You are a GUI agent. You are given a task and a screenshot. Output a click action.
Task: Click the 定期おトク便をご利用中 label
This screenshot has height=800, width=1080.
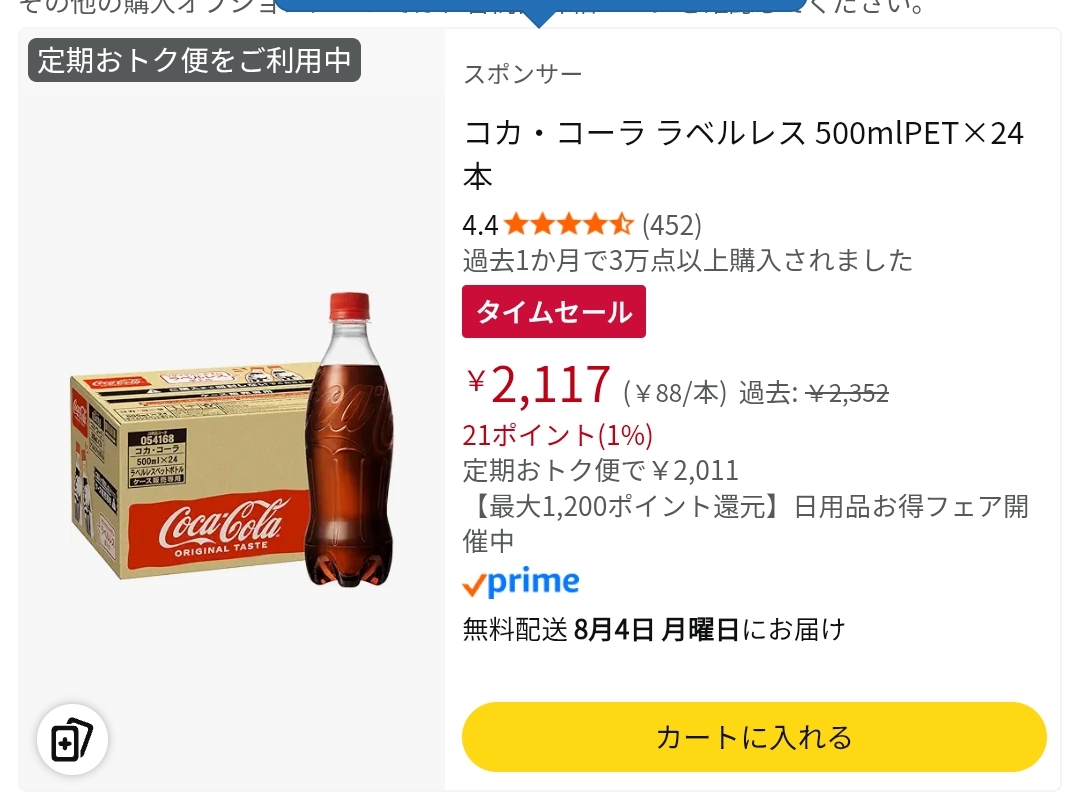click(x=194, y=60)
